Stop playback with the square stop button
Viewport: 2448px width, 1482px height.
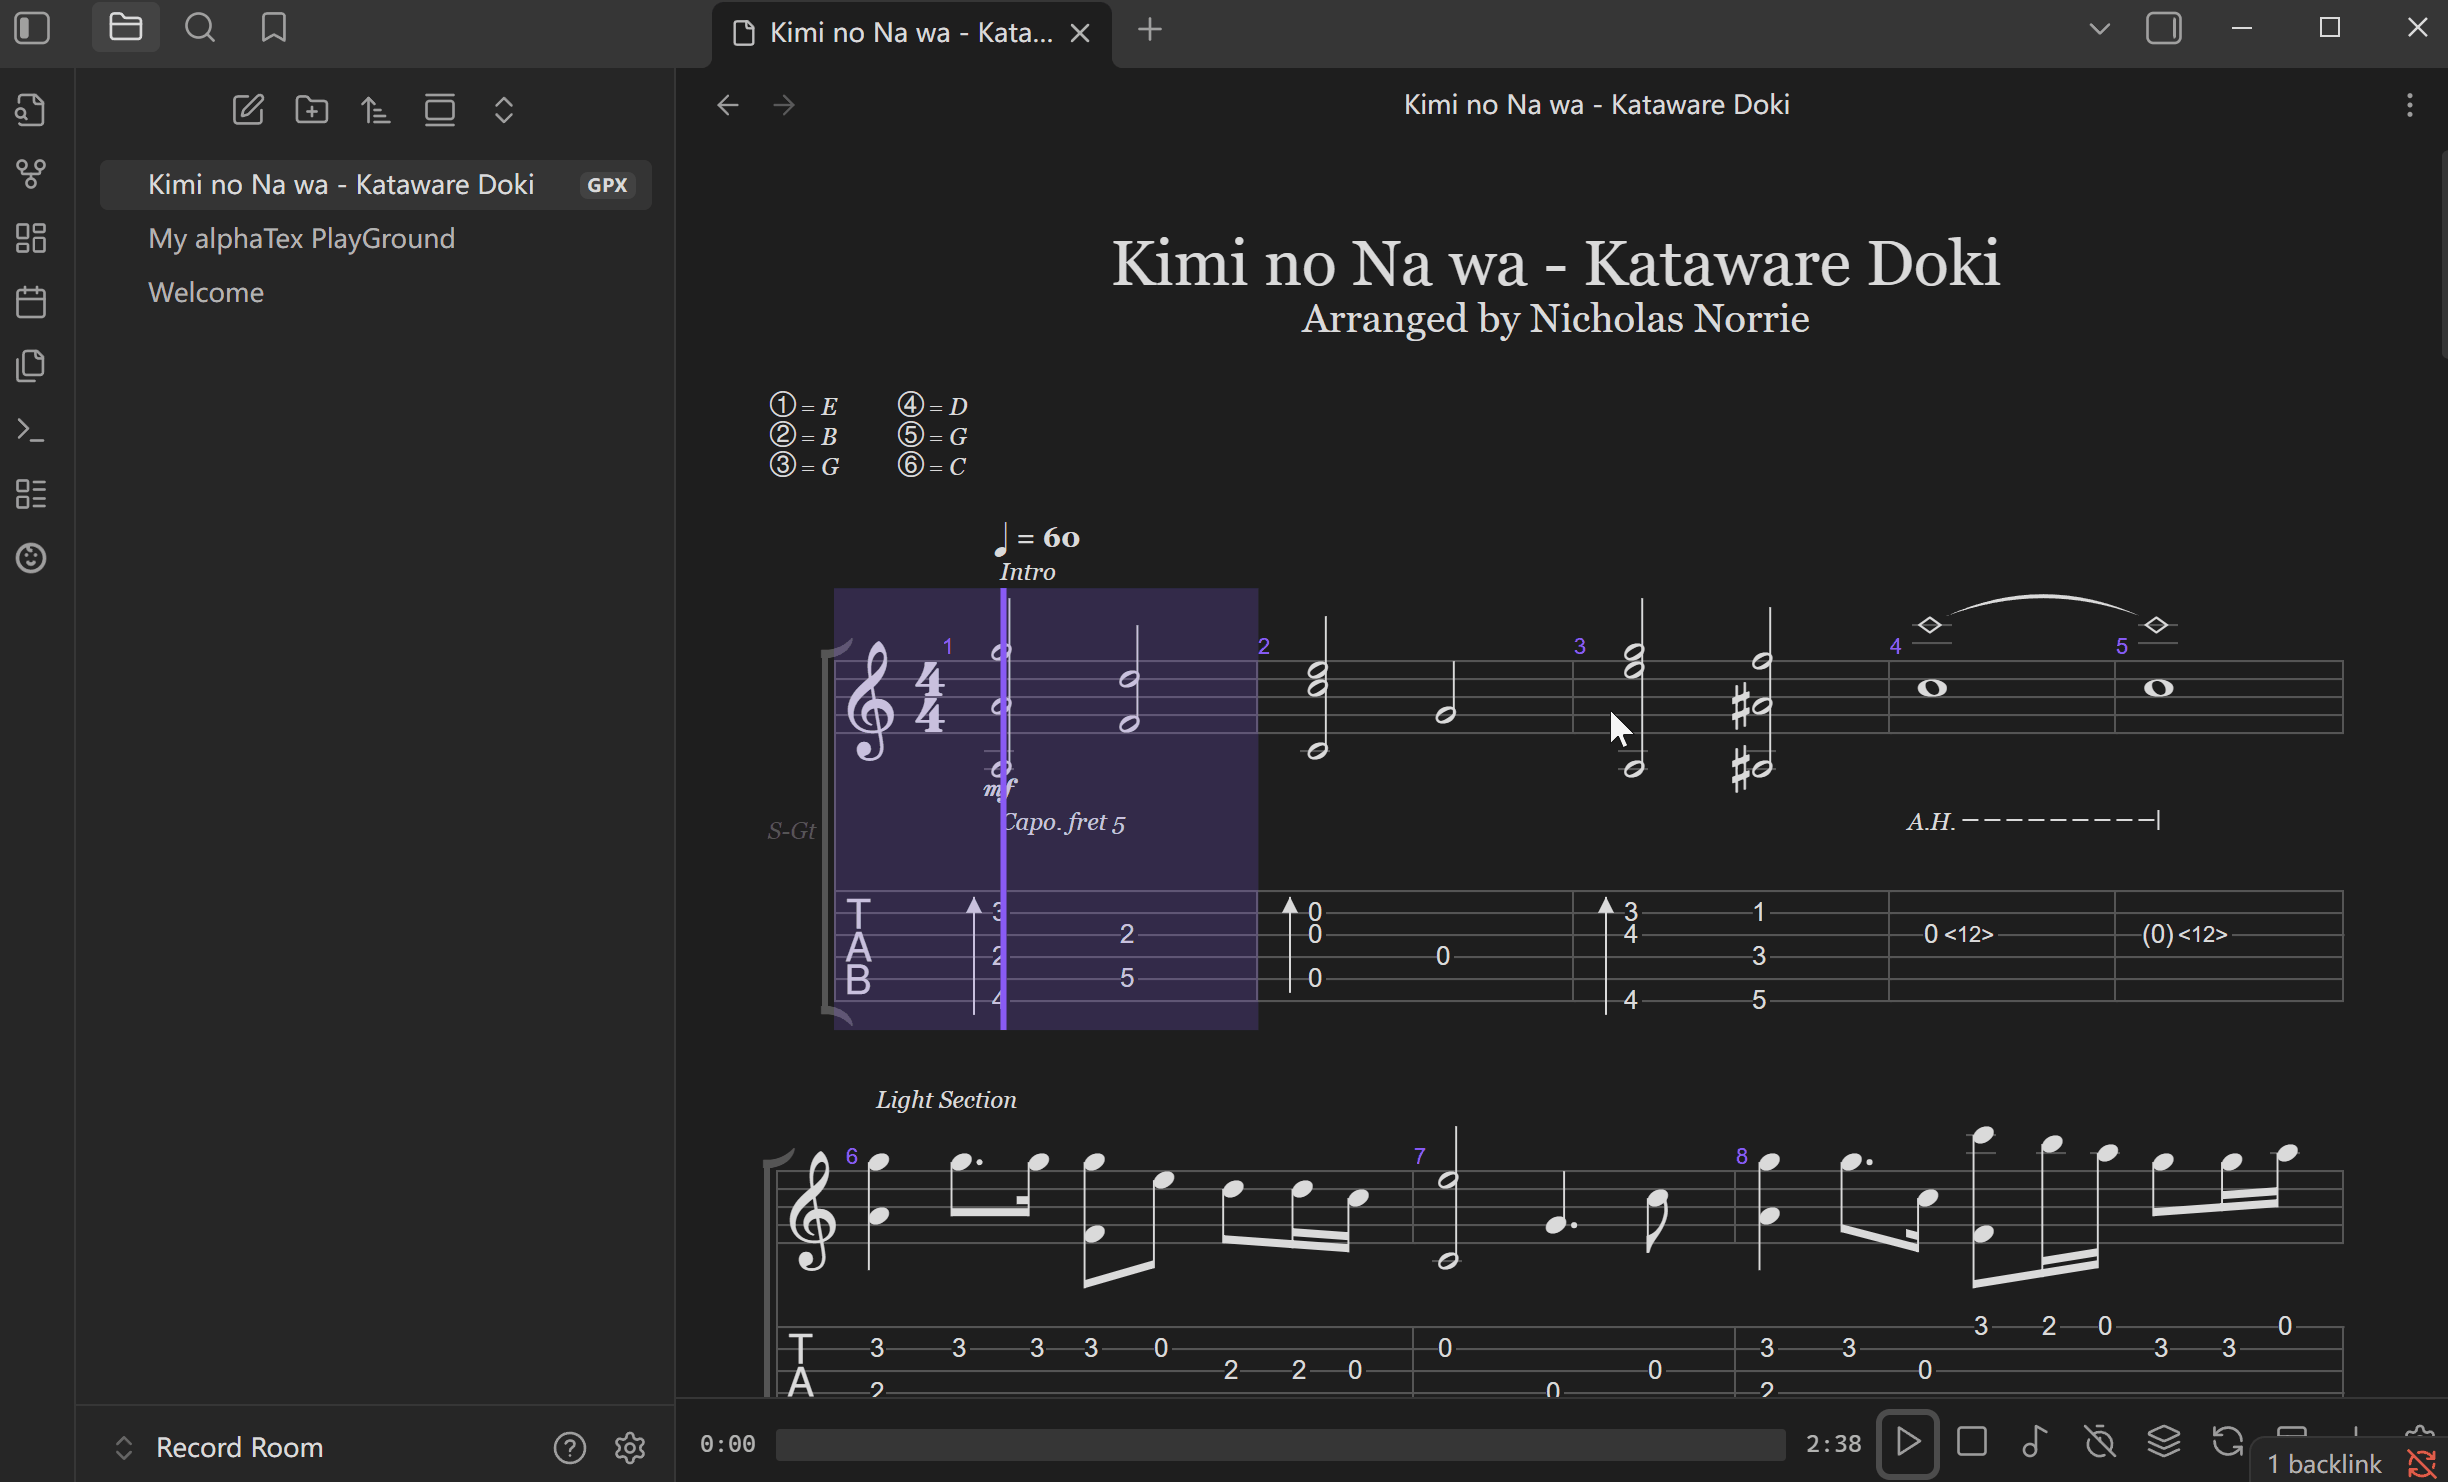pos(1971,1442)
